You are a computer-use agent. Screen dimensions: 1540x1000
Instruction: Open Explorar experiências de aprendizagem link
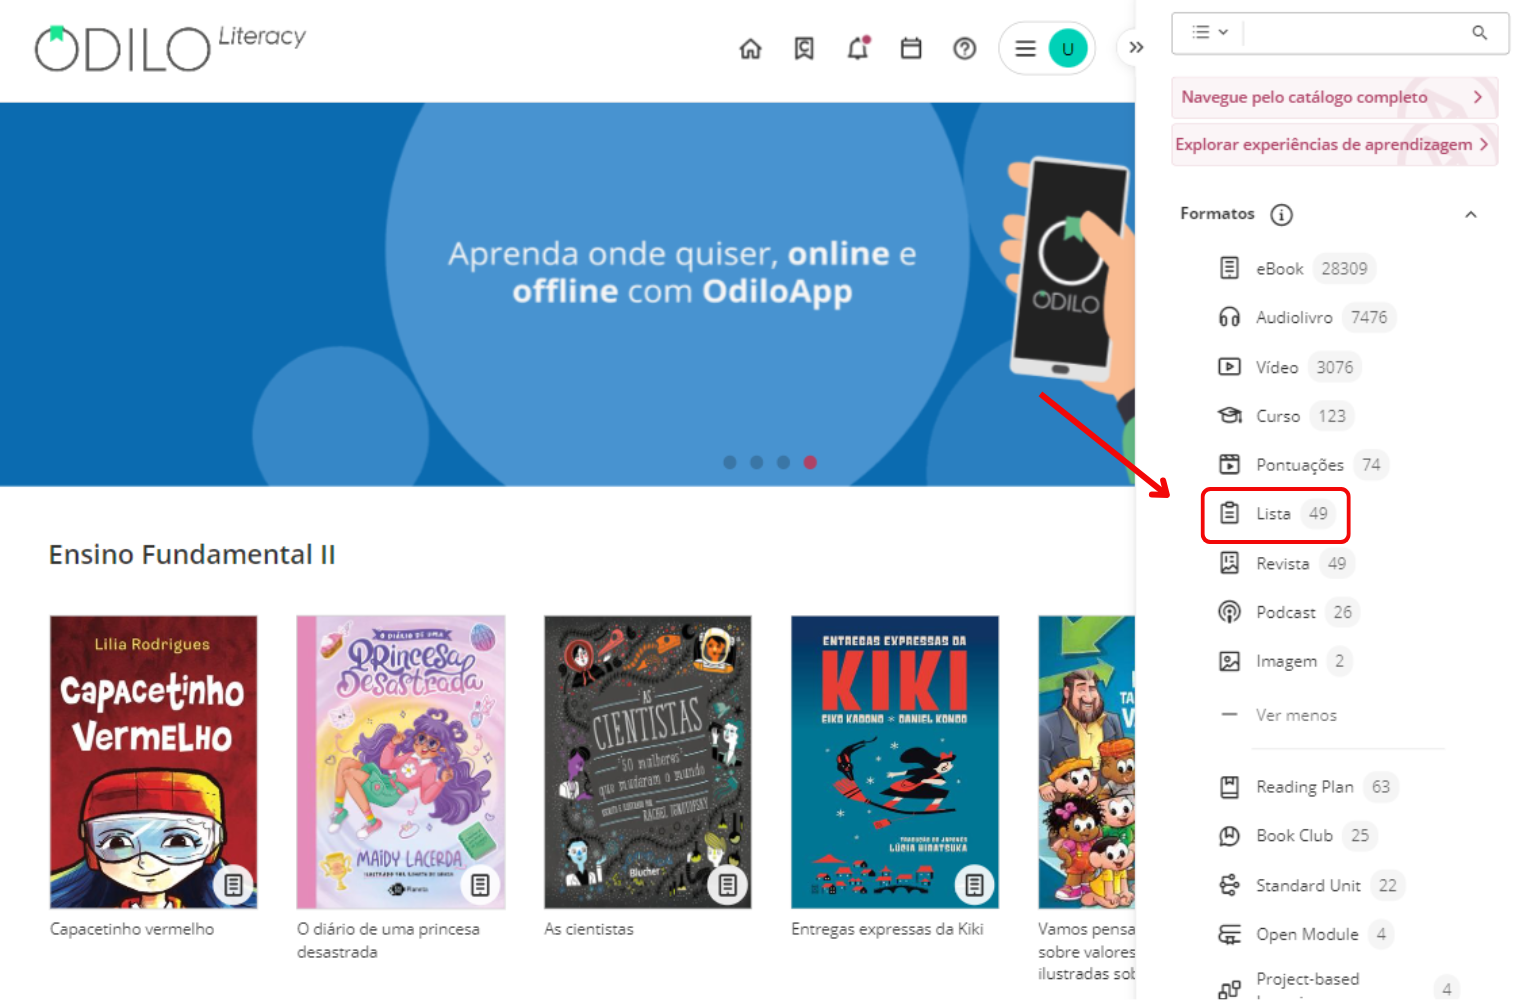(x=1334, y=144)
